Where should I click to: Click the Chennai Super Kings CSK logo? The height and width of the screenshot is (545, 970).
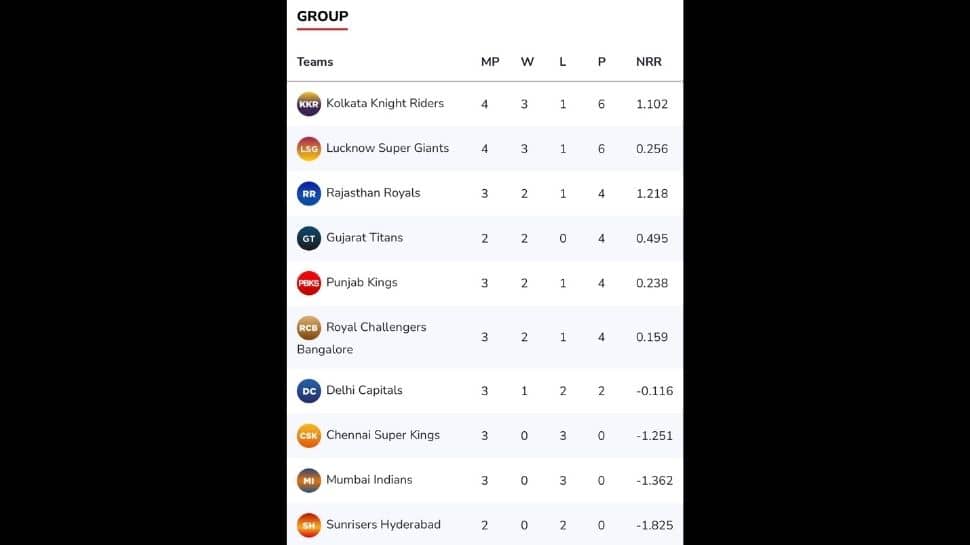click(309, 436)
